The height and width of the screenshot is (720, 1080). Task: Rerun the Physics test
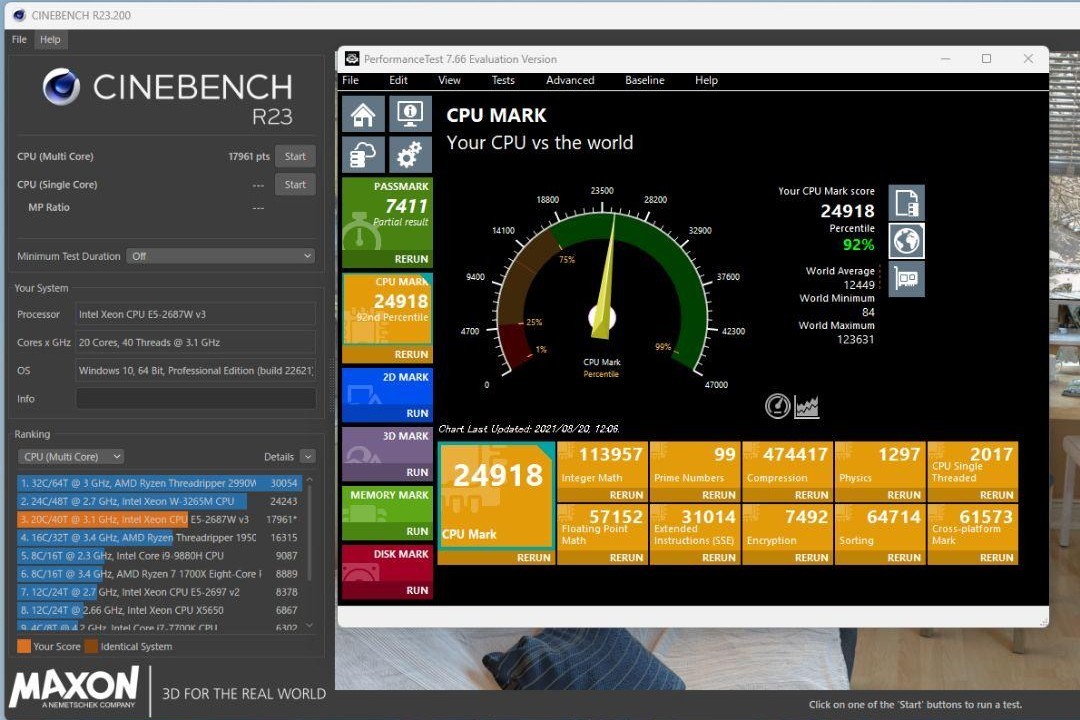904,495
